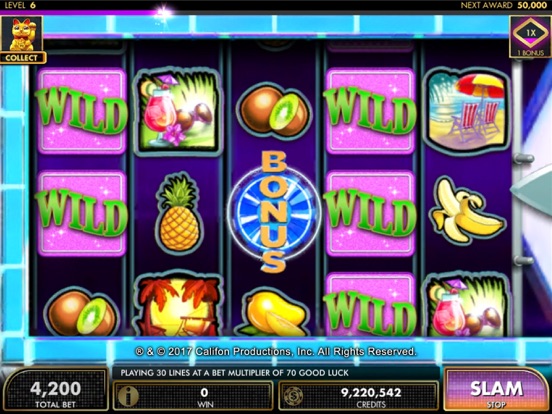
Task: Click the Next Award 50,000 label
Action: point(503,5)
